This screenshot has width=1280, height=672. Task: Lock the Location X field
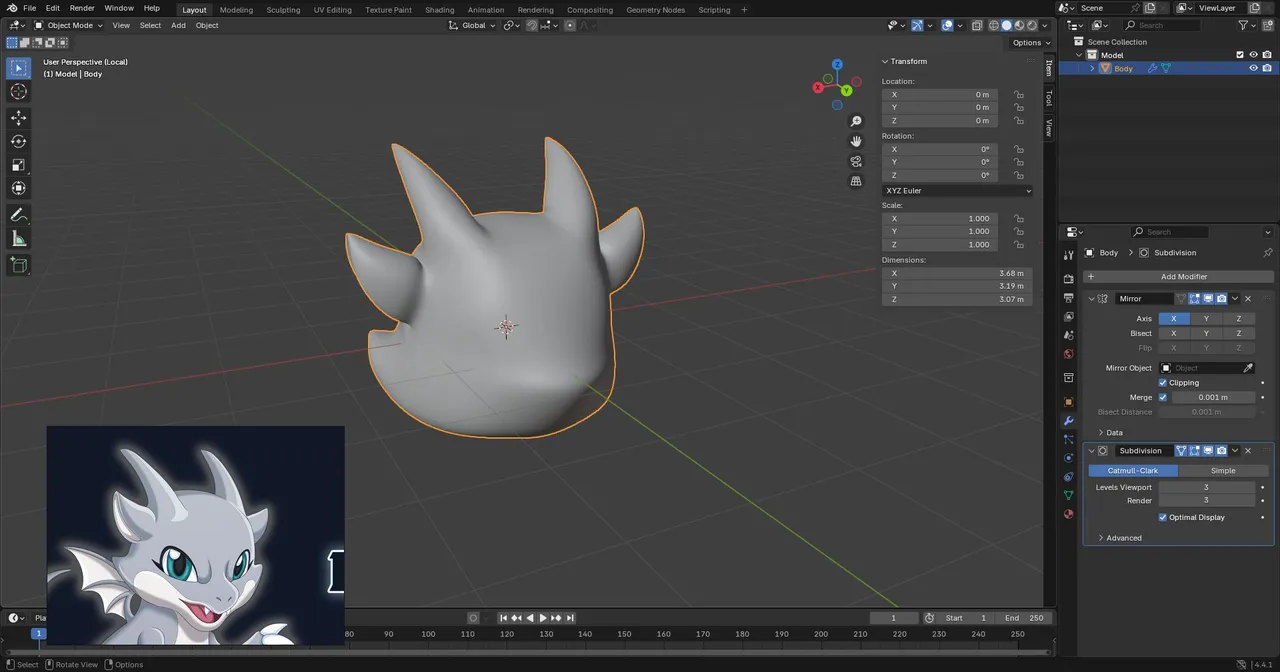click(1018, 95)
